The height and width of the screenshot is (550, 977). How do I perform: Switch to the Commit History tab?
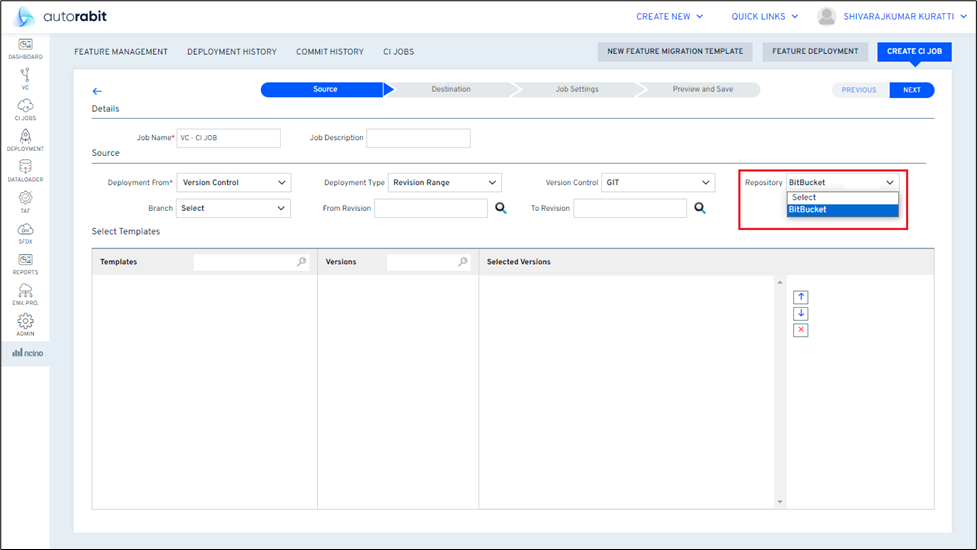pos(329,52)
